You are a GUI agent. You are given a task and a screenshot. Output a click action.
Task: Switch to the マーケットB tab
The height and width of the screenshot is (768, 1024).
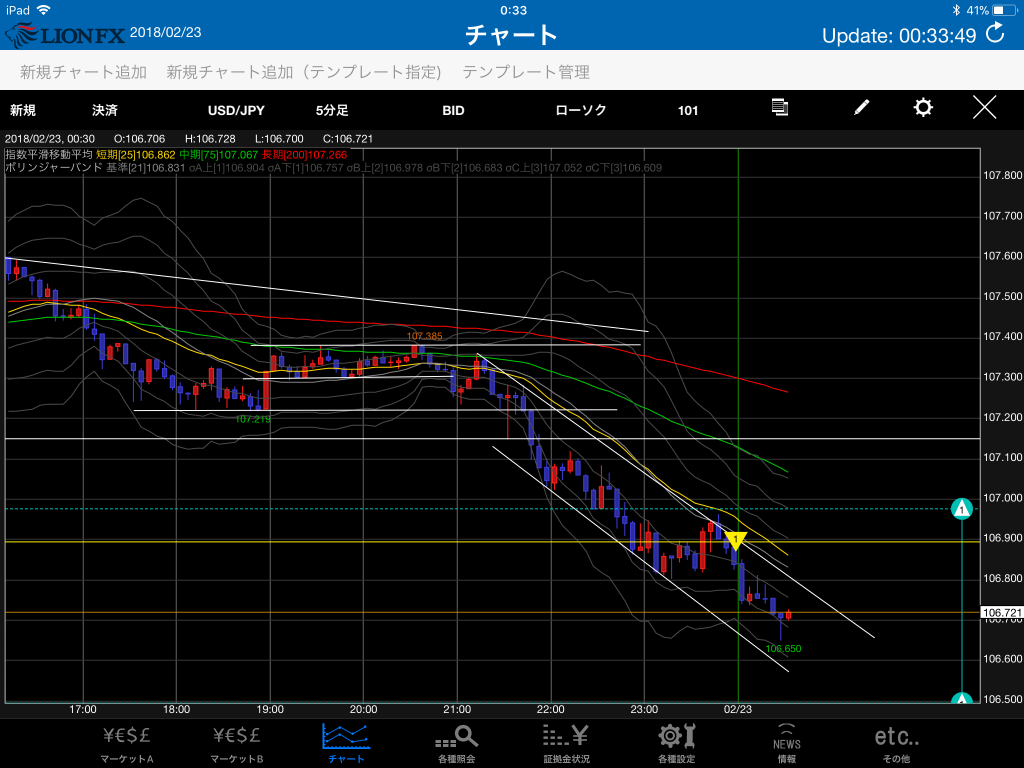pos(237,743)
